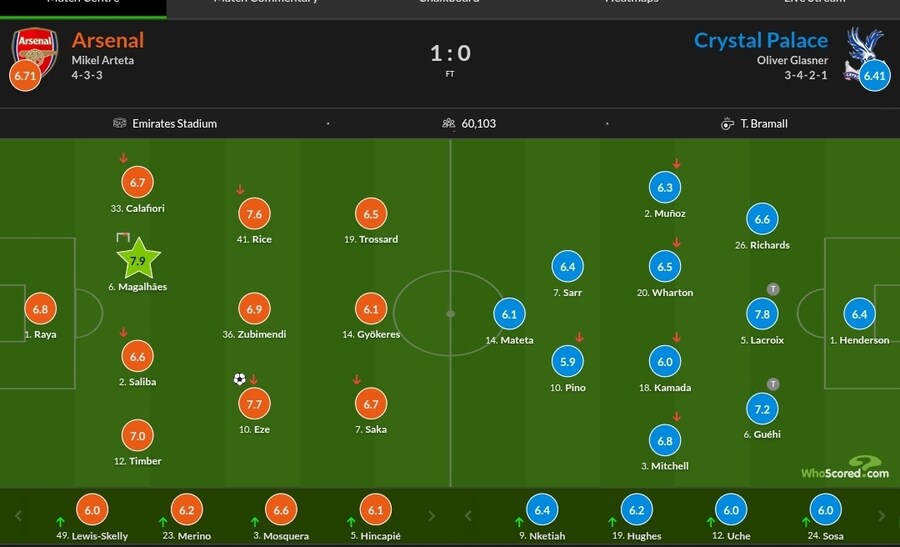Open the Arsenal team name link
900x547 pixels.
pyautogui.click(x=108, y=40)
